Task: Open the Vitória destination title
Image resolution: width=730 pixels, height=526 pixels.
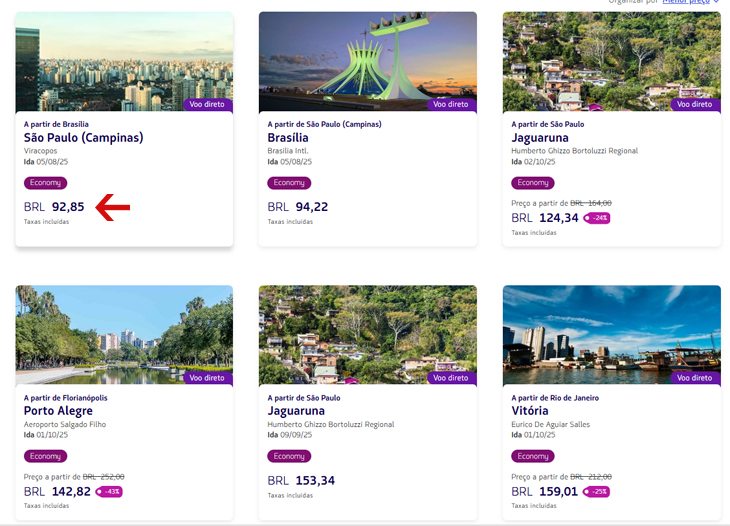Action: click(x=530, y=411)
